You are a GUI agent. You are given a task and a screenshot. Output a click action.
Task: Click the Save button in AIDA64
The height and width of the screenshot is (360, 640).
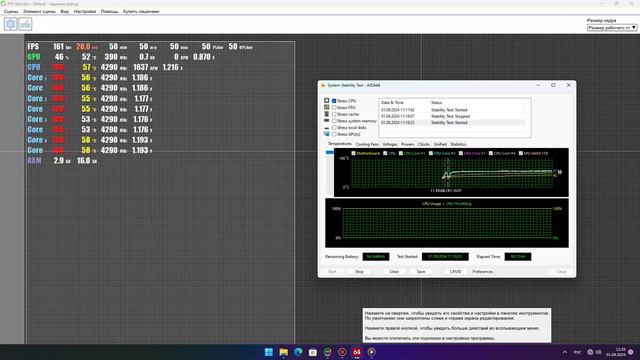(x=421, y=271)
